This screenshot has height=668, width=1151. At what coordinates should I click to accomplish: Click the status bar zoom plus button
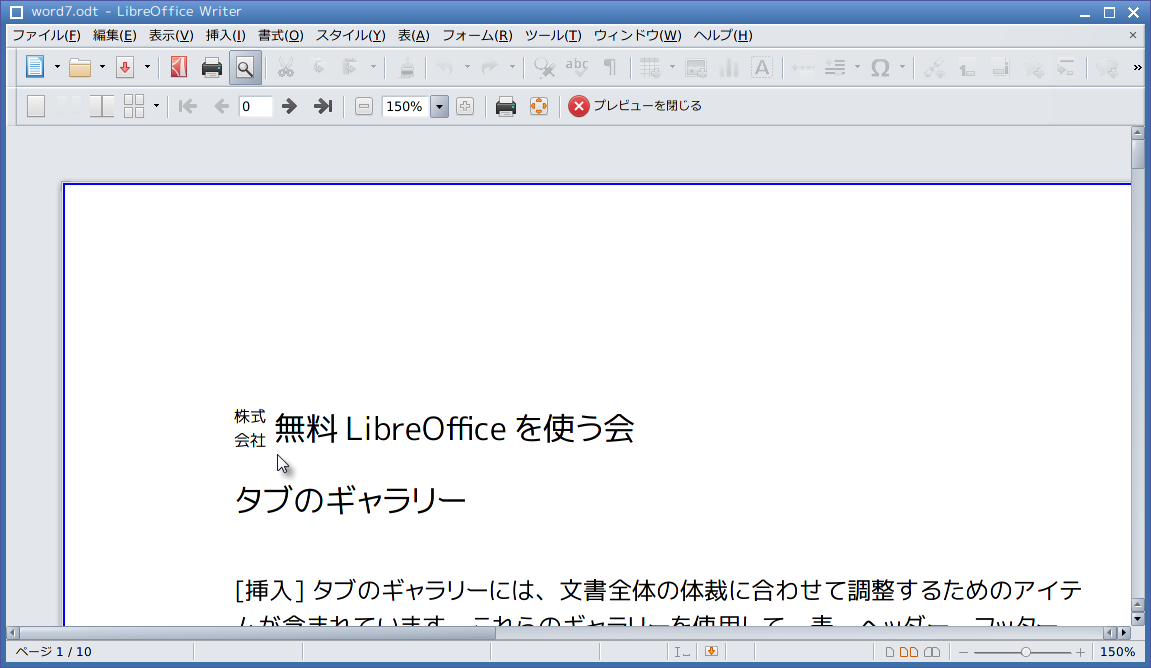1080,652
